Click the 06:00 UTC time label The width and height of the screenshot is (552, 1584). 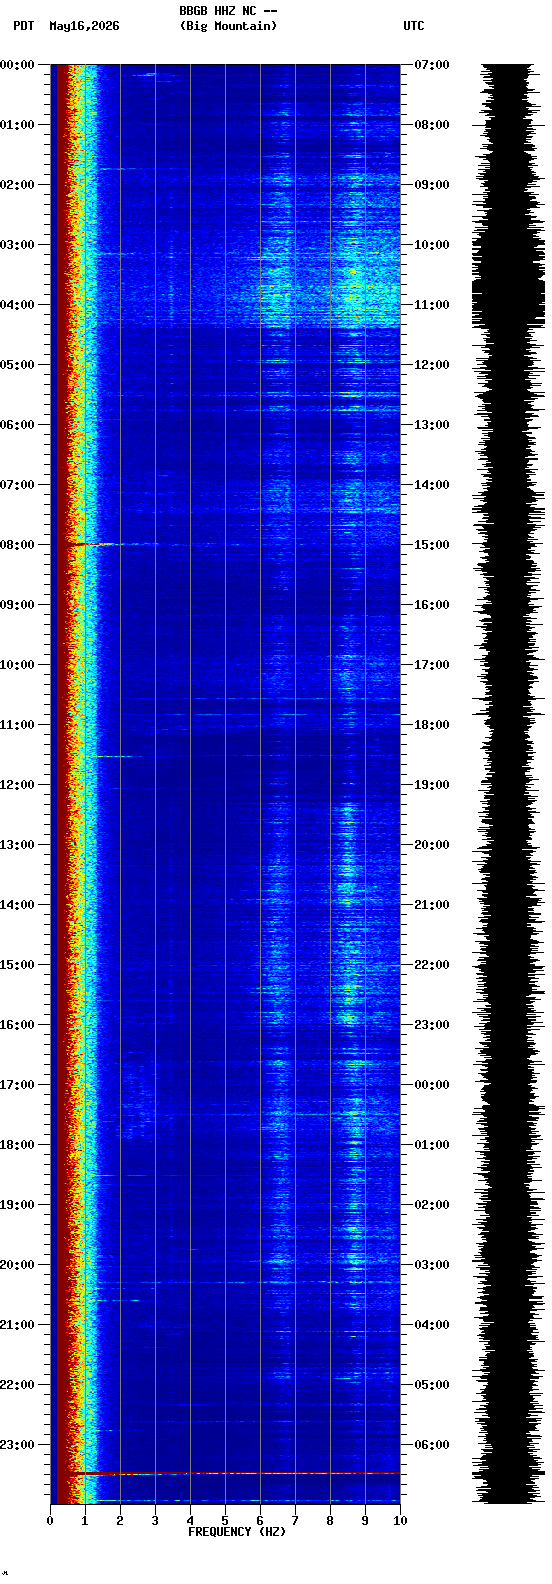(x=432, y=1445)
